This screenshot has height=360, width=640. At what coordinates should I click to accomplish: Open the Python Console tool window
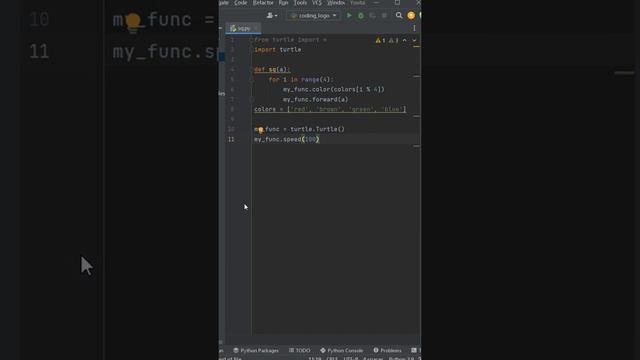[x=342, y=350]
